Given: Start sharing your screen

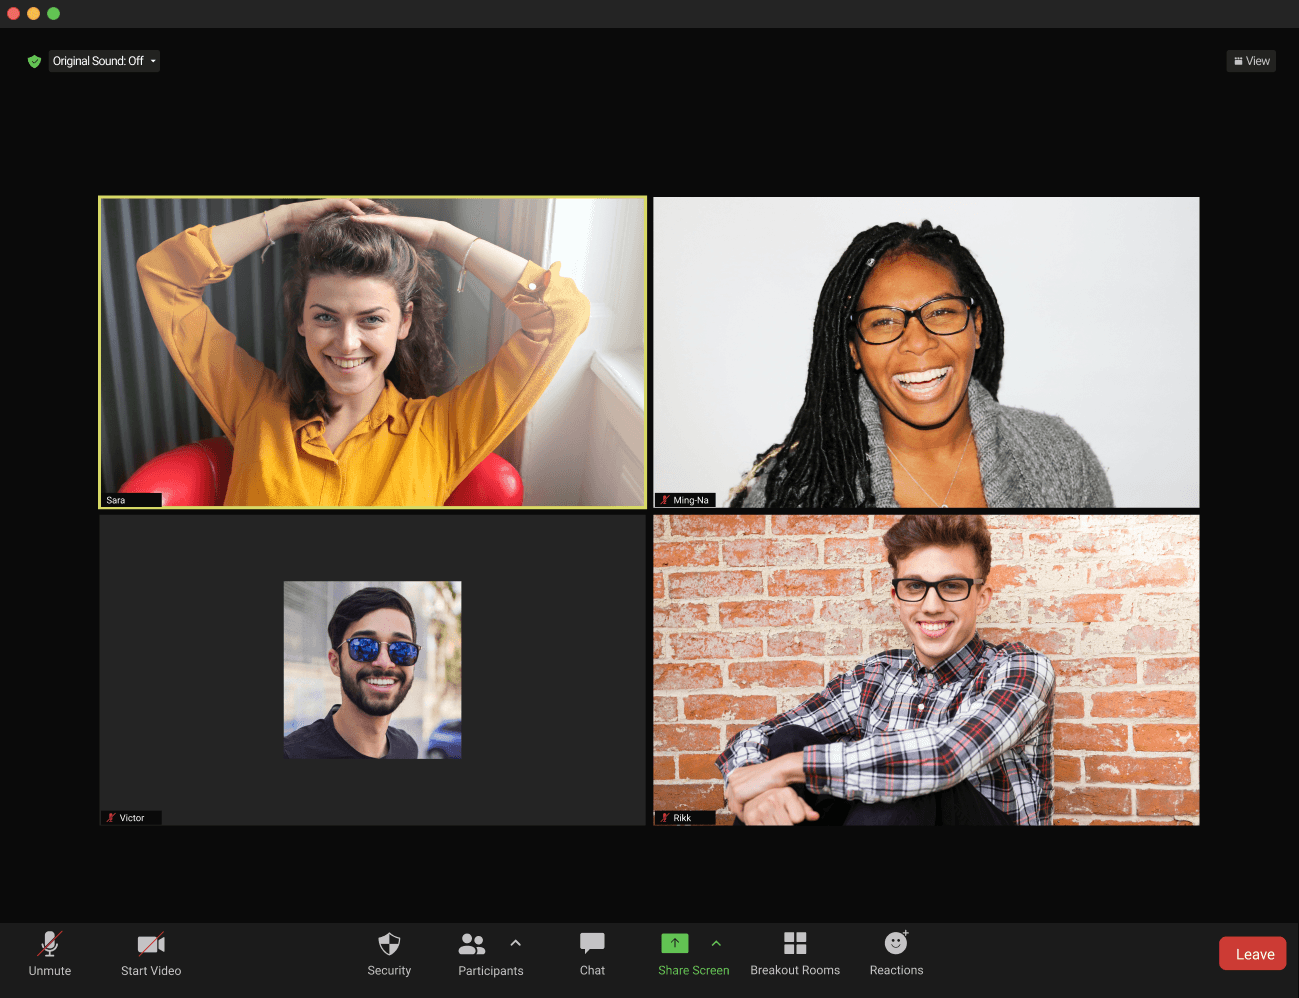Looking at the screenshot, I should pos(675,953).
